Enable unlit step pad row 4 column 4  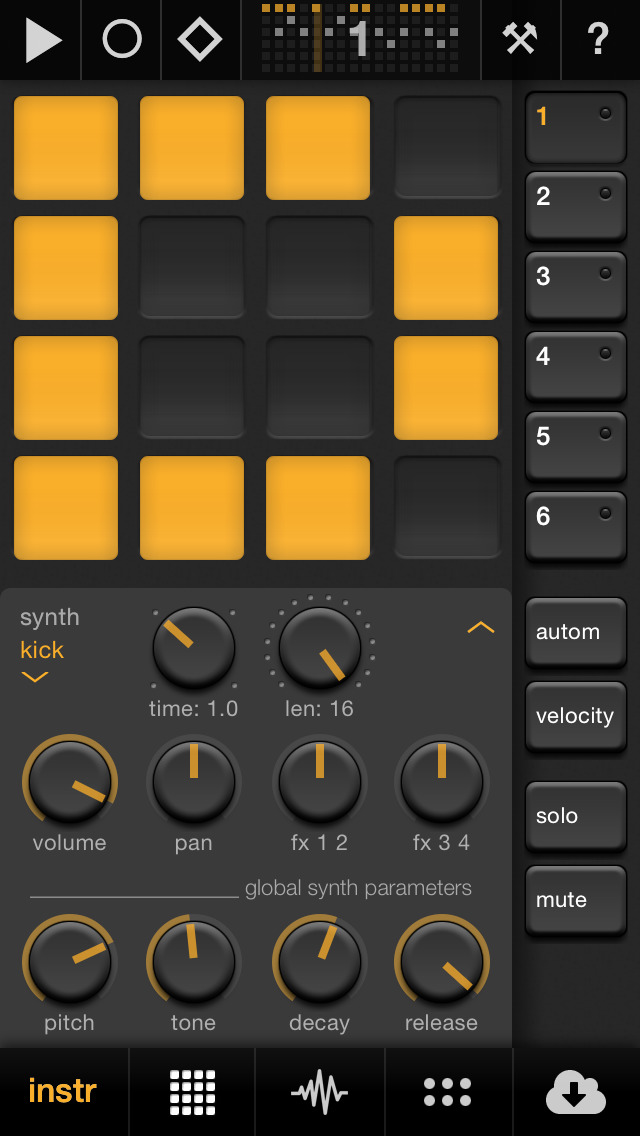tap(447, 508)
